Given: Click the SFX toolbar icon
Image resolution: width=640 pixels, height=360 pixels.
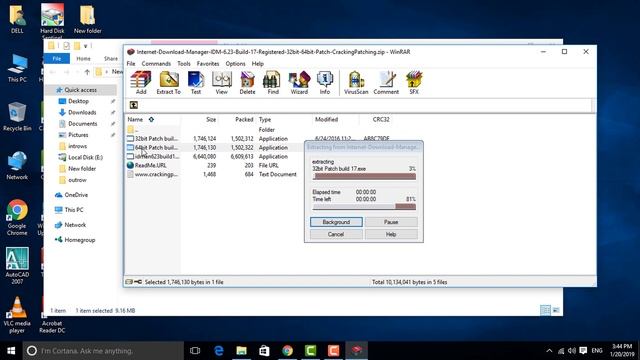Looking at the screenshot, I should click(x=414, y=82).
